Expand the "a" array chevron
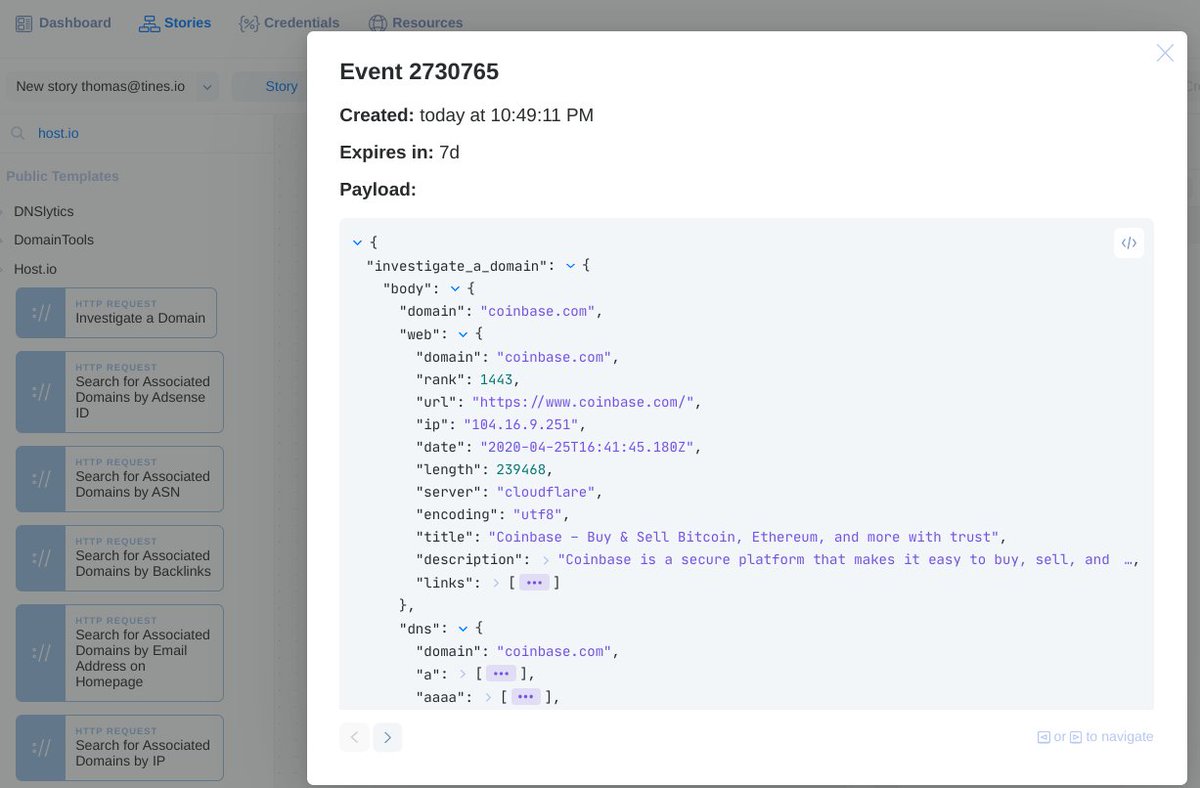 pyautogui.click(x=463, y=674)
